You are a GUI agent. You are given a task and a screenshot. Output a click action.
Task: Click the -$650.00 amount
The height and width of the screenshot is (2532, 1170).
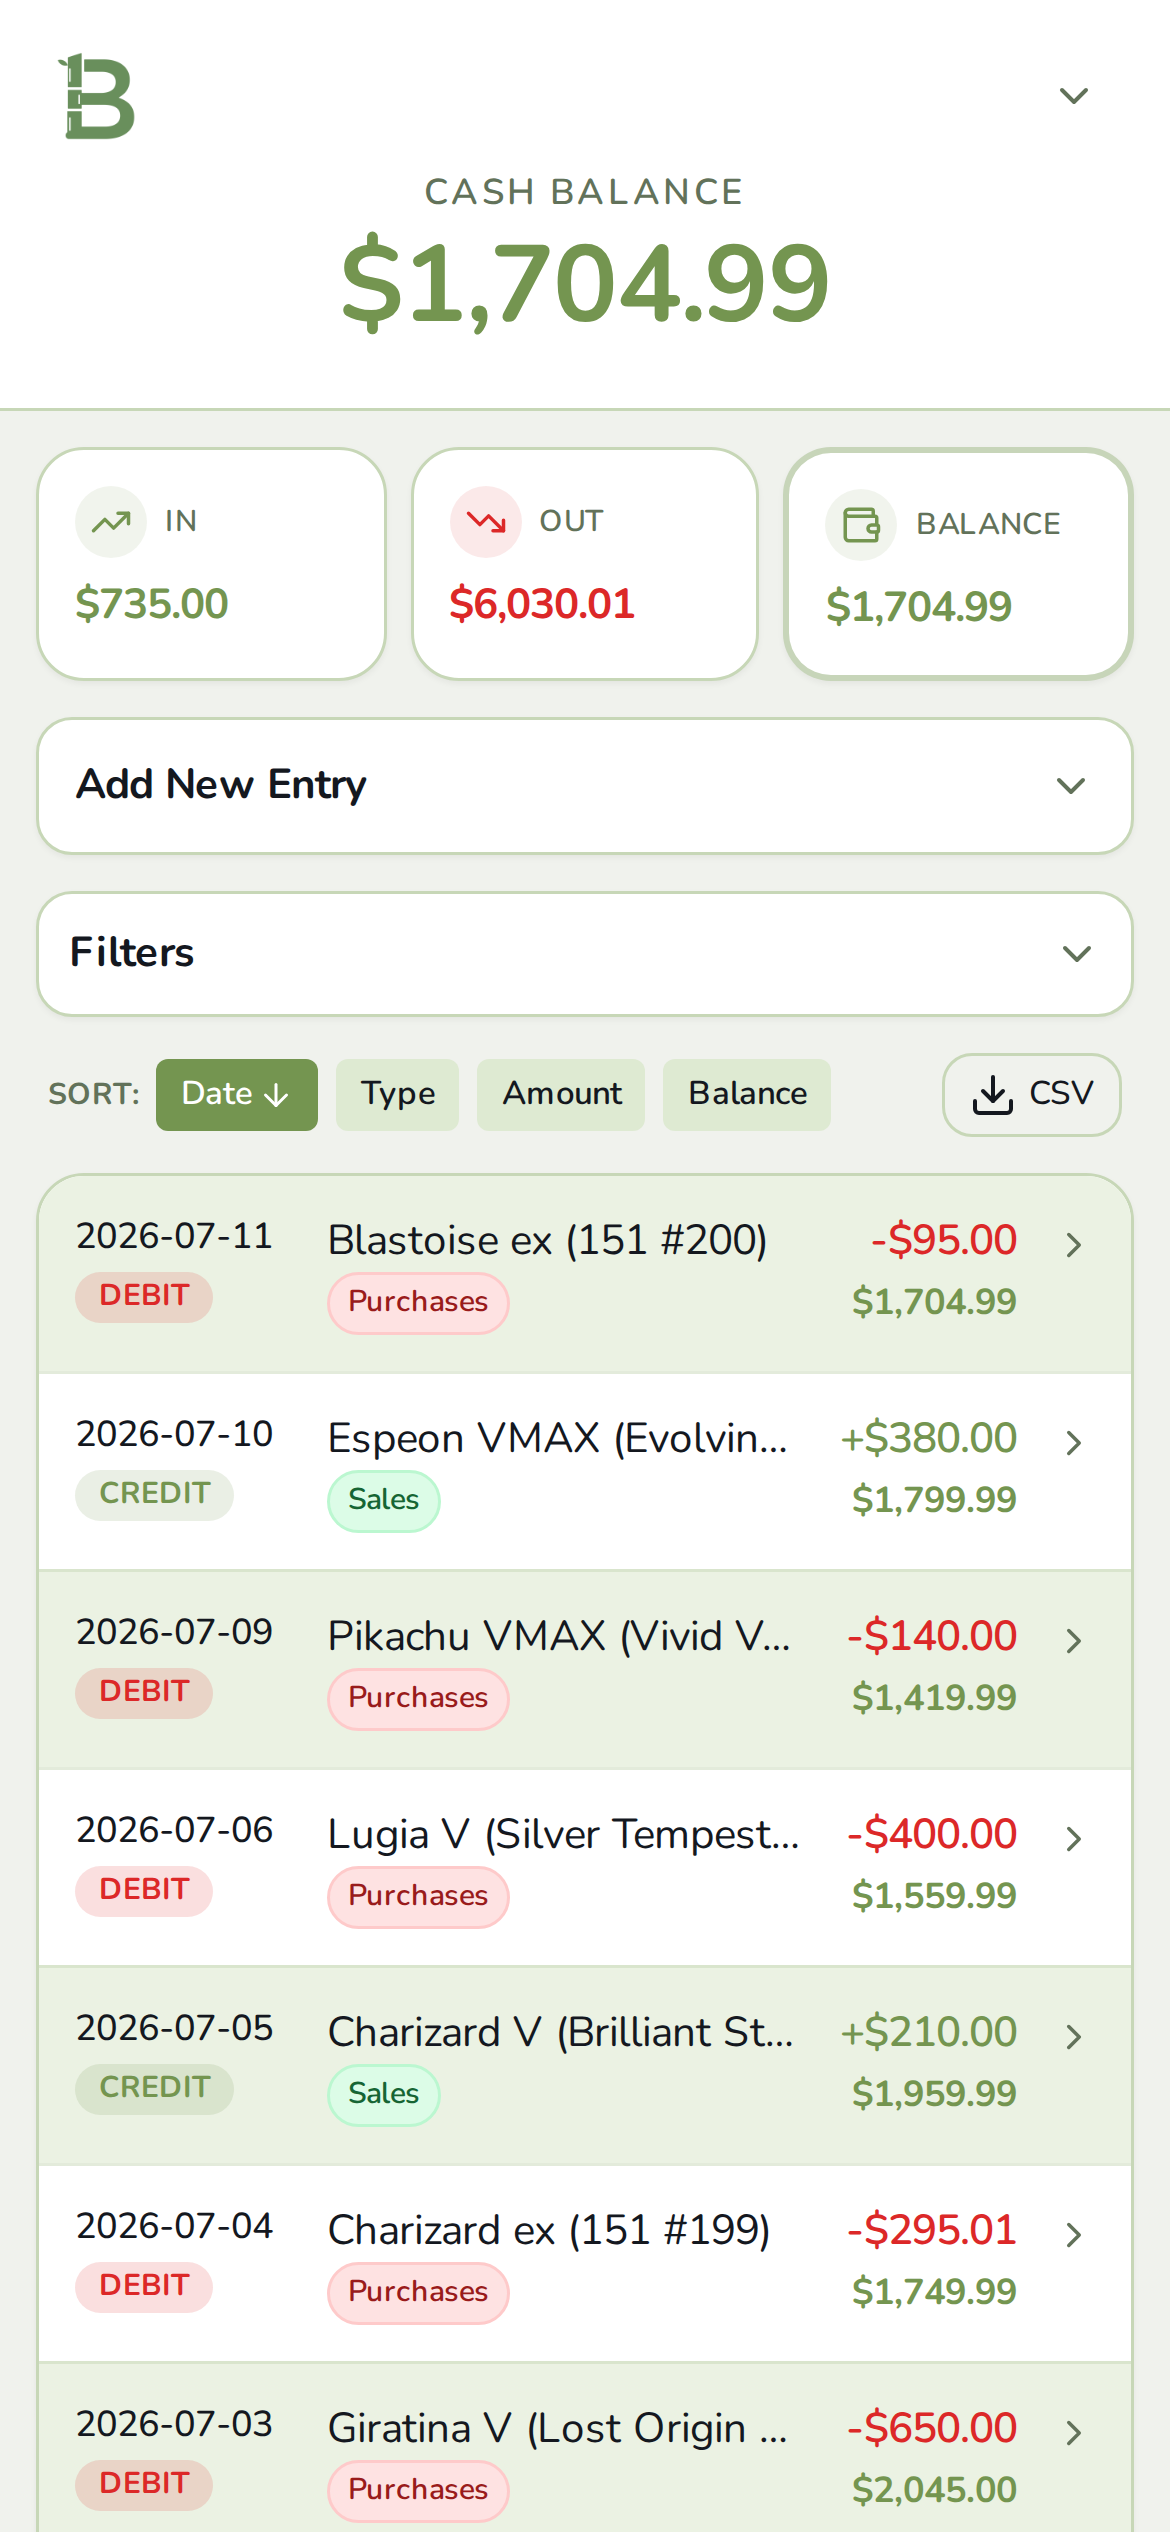click(932, 2428)
